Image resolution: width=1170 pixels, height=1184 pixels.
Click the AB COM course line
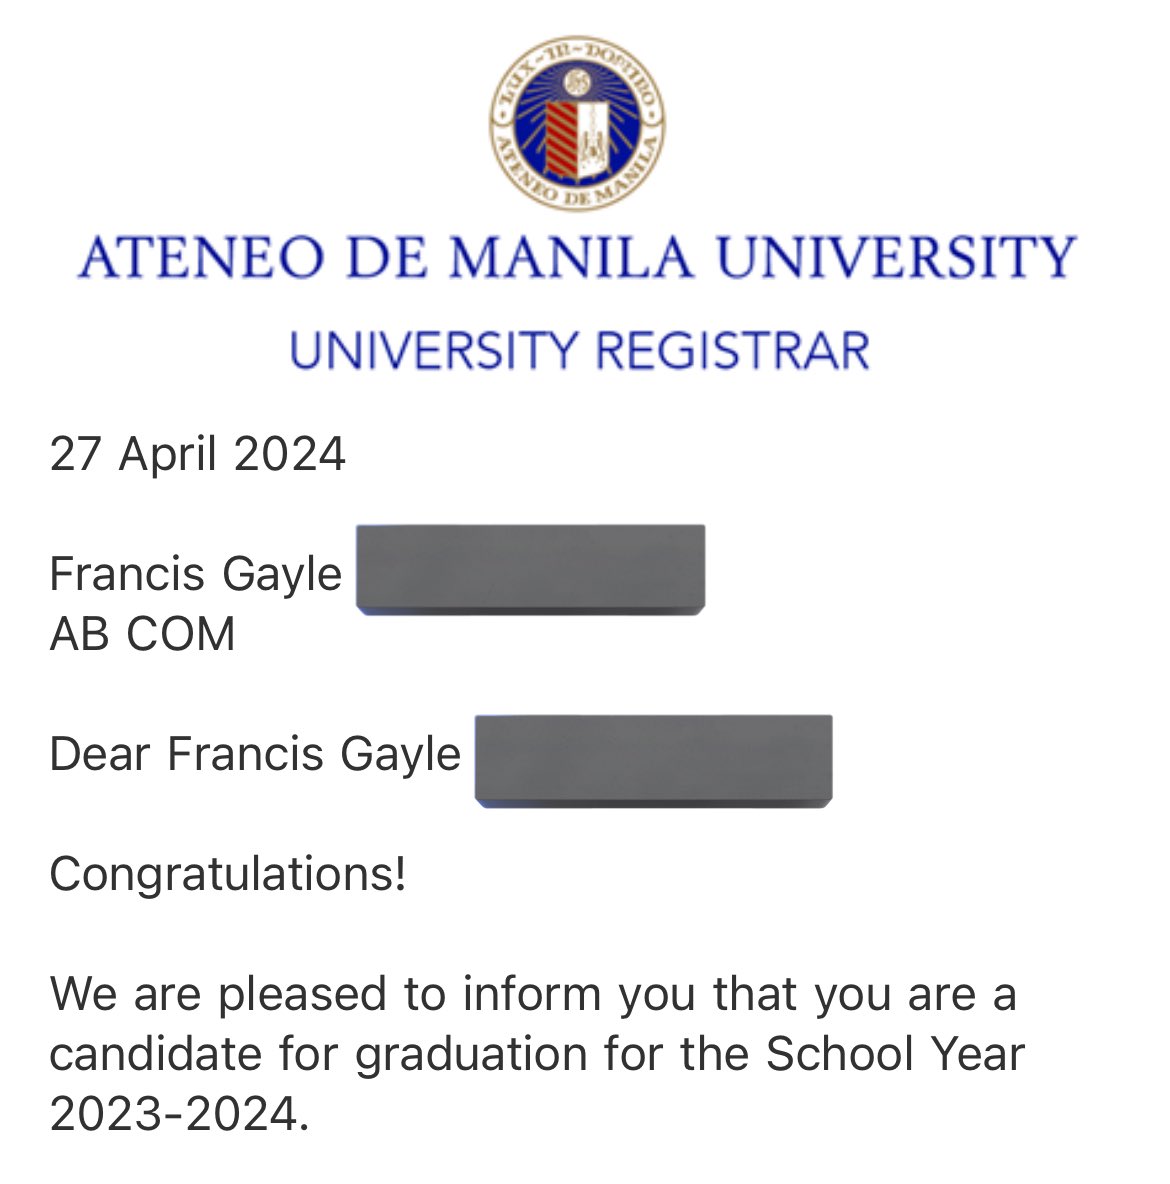[x=143, y=634]
